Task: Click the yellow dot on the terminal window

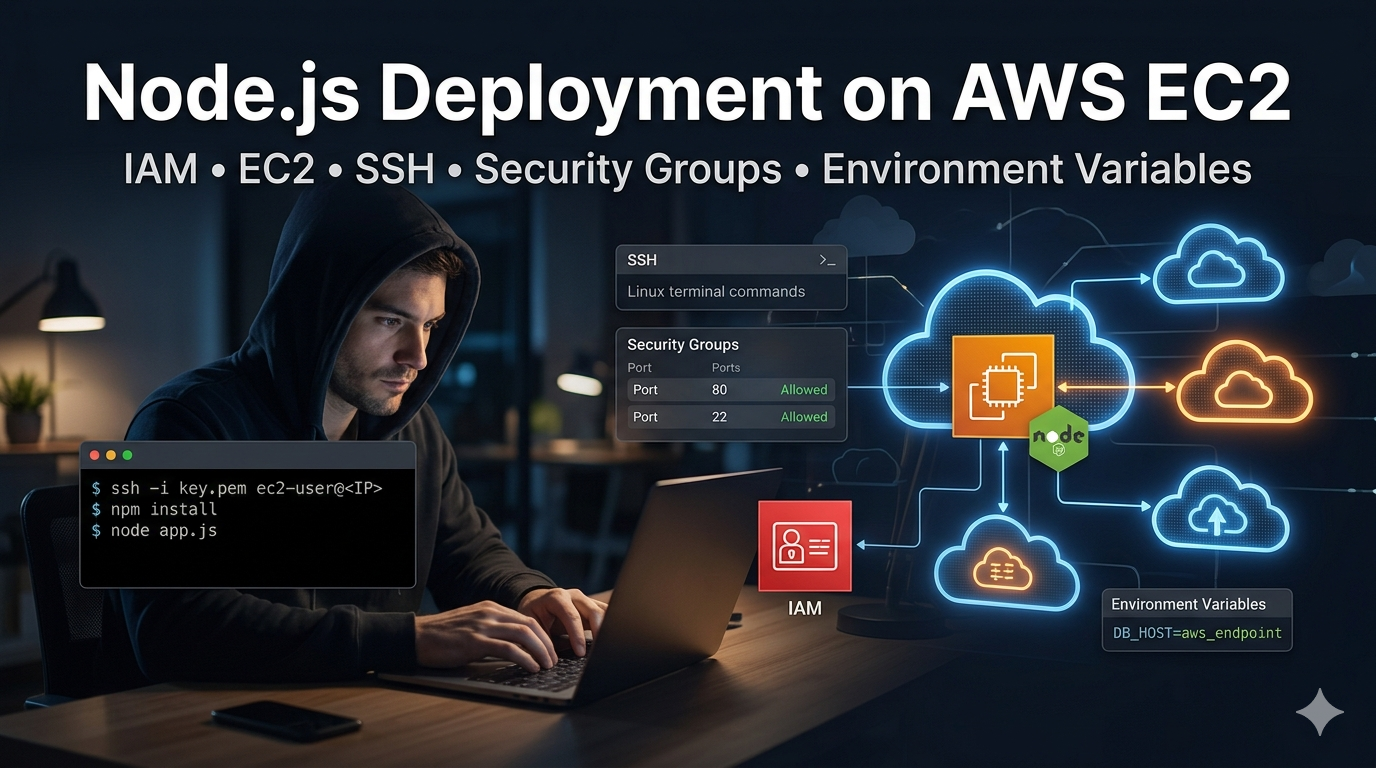Action: [111, 455]
